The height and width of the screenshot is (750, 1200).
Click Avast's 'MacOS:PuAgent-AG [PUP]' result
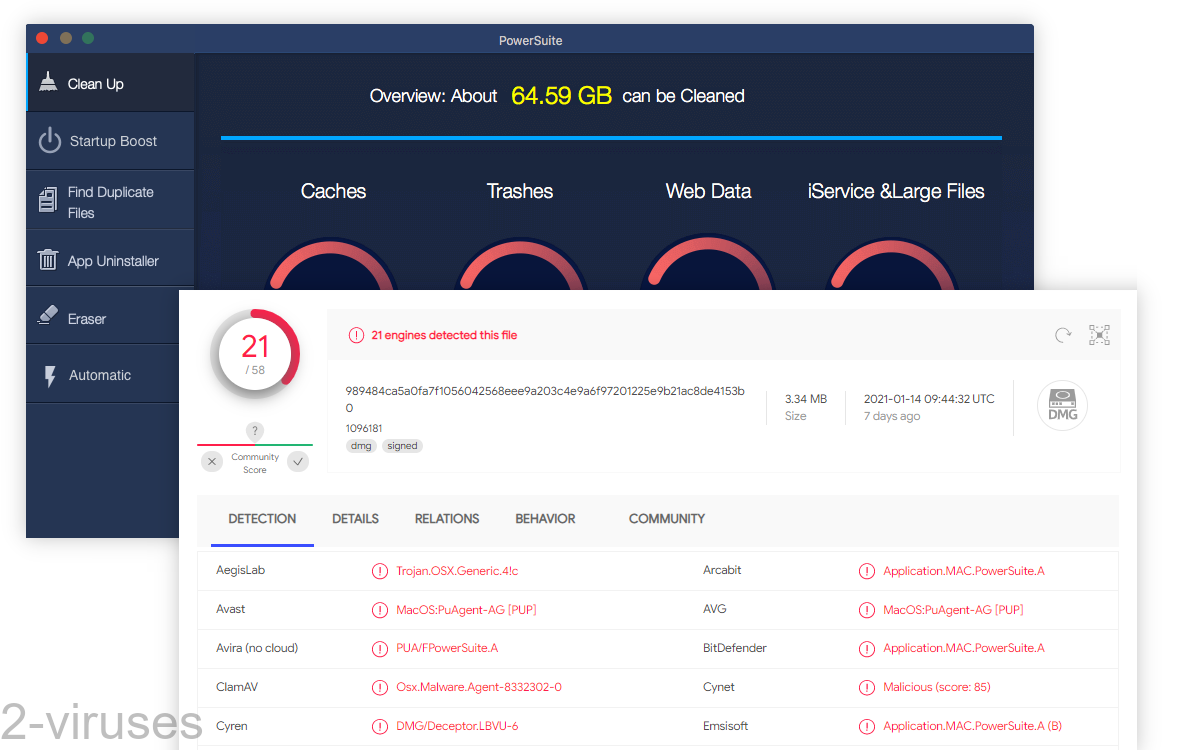(466, 610)
